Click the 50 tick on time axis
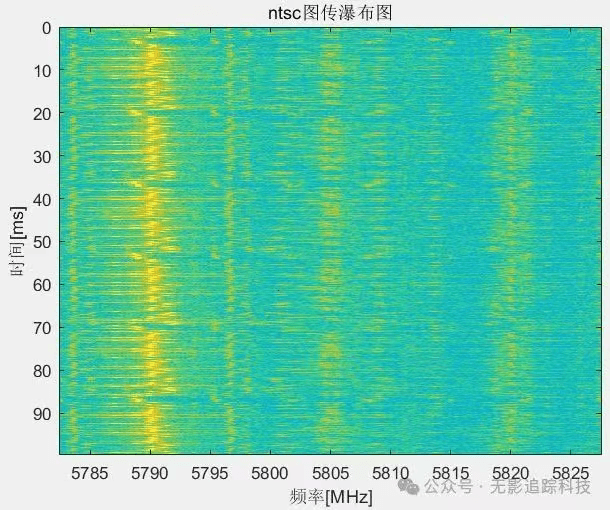Viewport: 610px width, 510px height. pyautogui.click(x=43, y=242)
